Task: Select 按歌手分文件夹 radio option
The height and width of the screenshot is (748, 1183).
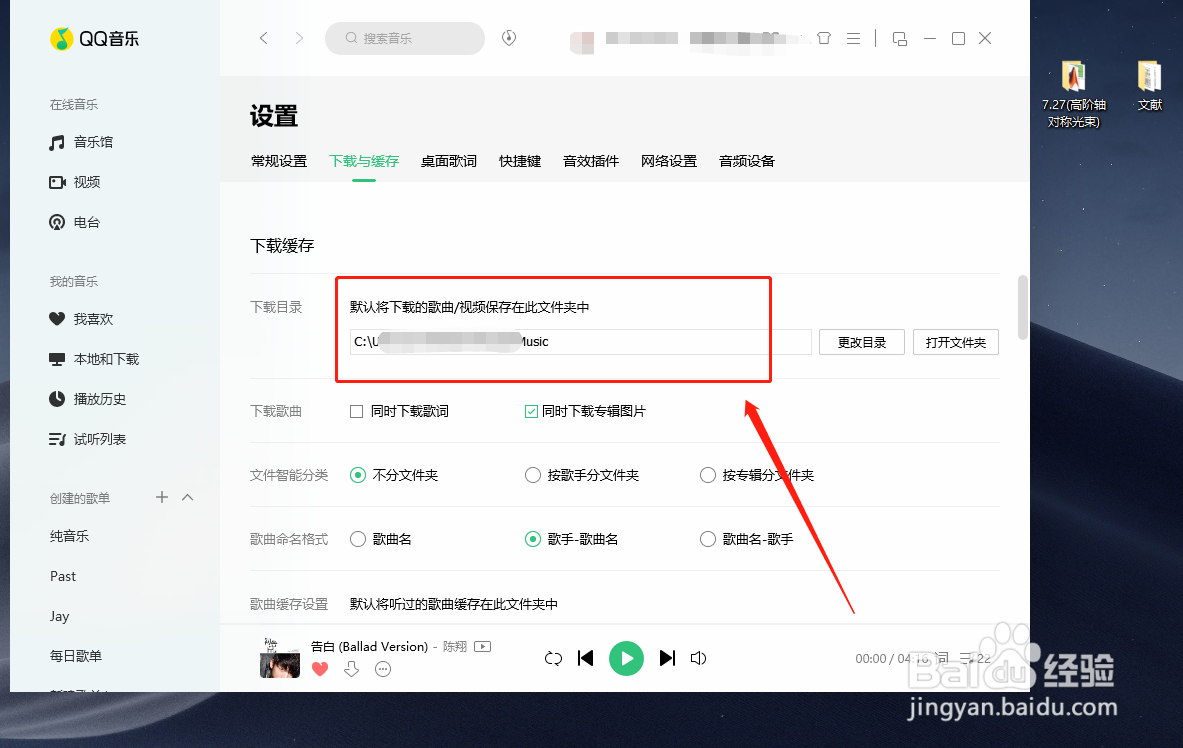Action: tap(533, 475)
